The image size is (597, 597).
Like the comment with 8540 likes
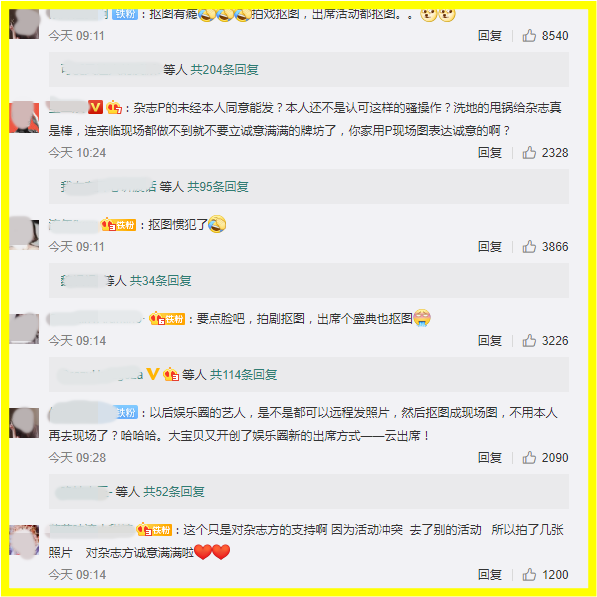point(529,36)
